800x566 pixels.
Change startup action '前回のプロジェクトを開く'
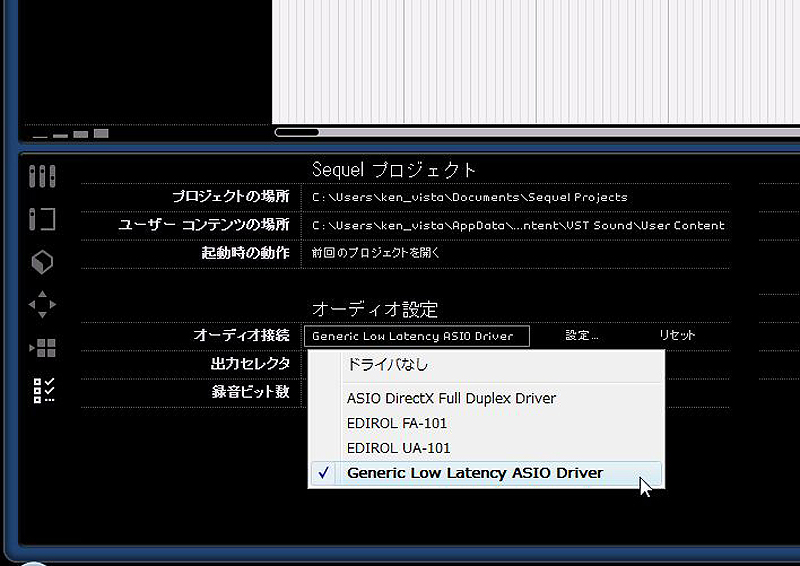pyautogui.click(x=376, y=253)
